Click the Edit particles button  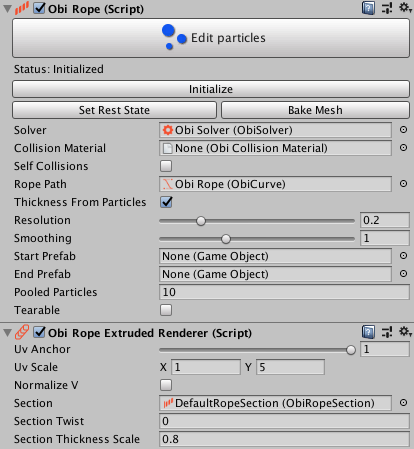211,38
